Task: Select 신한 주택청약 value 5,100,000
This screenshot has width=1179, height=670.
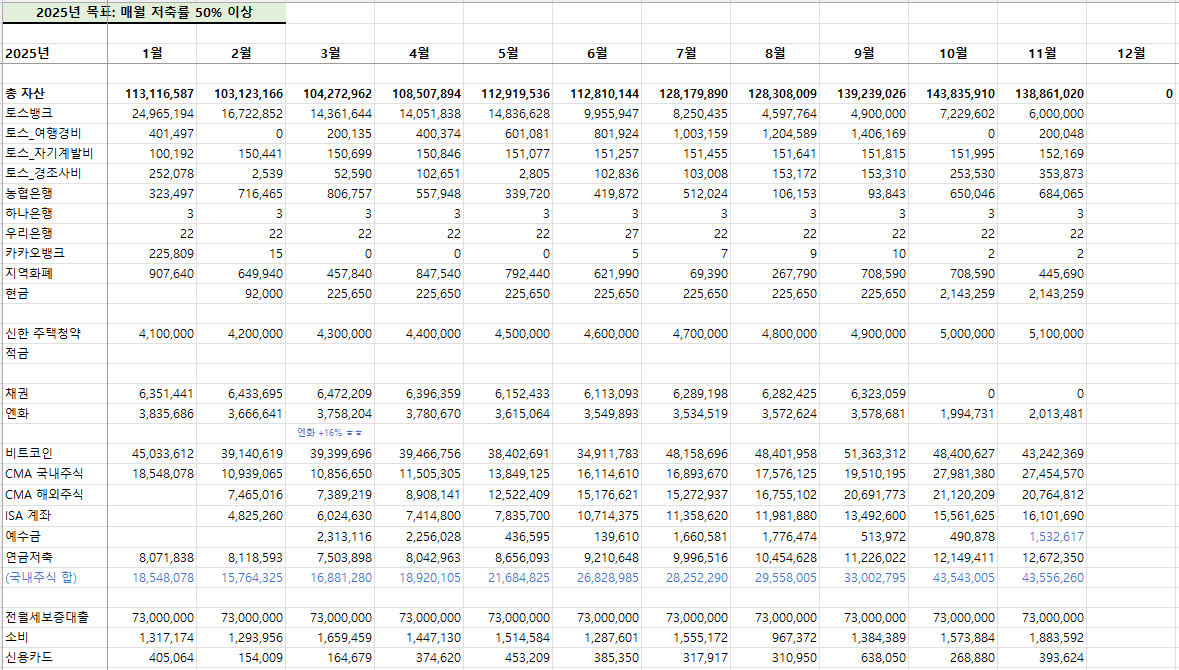Action: [1056, 334]
